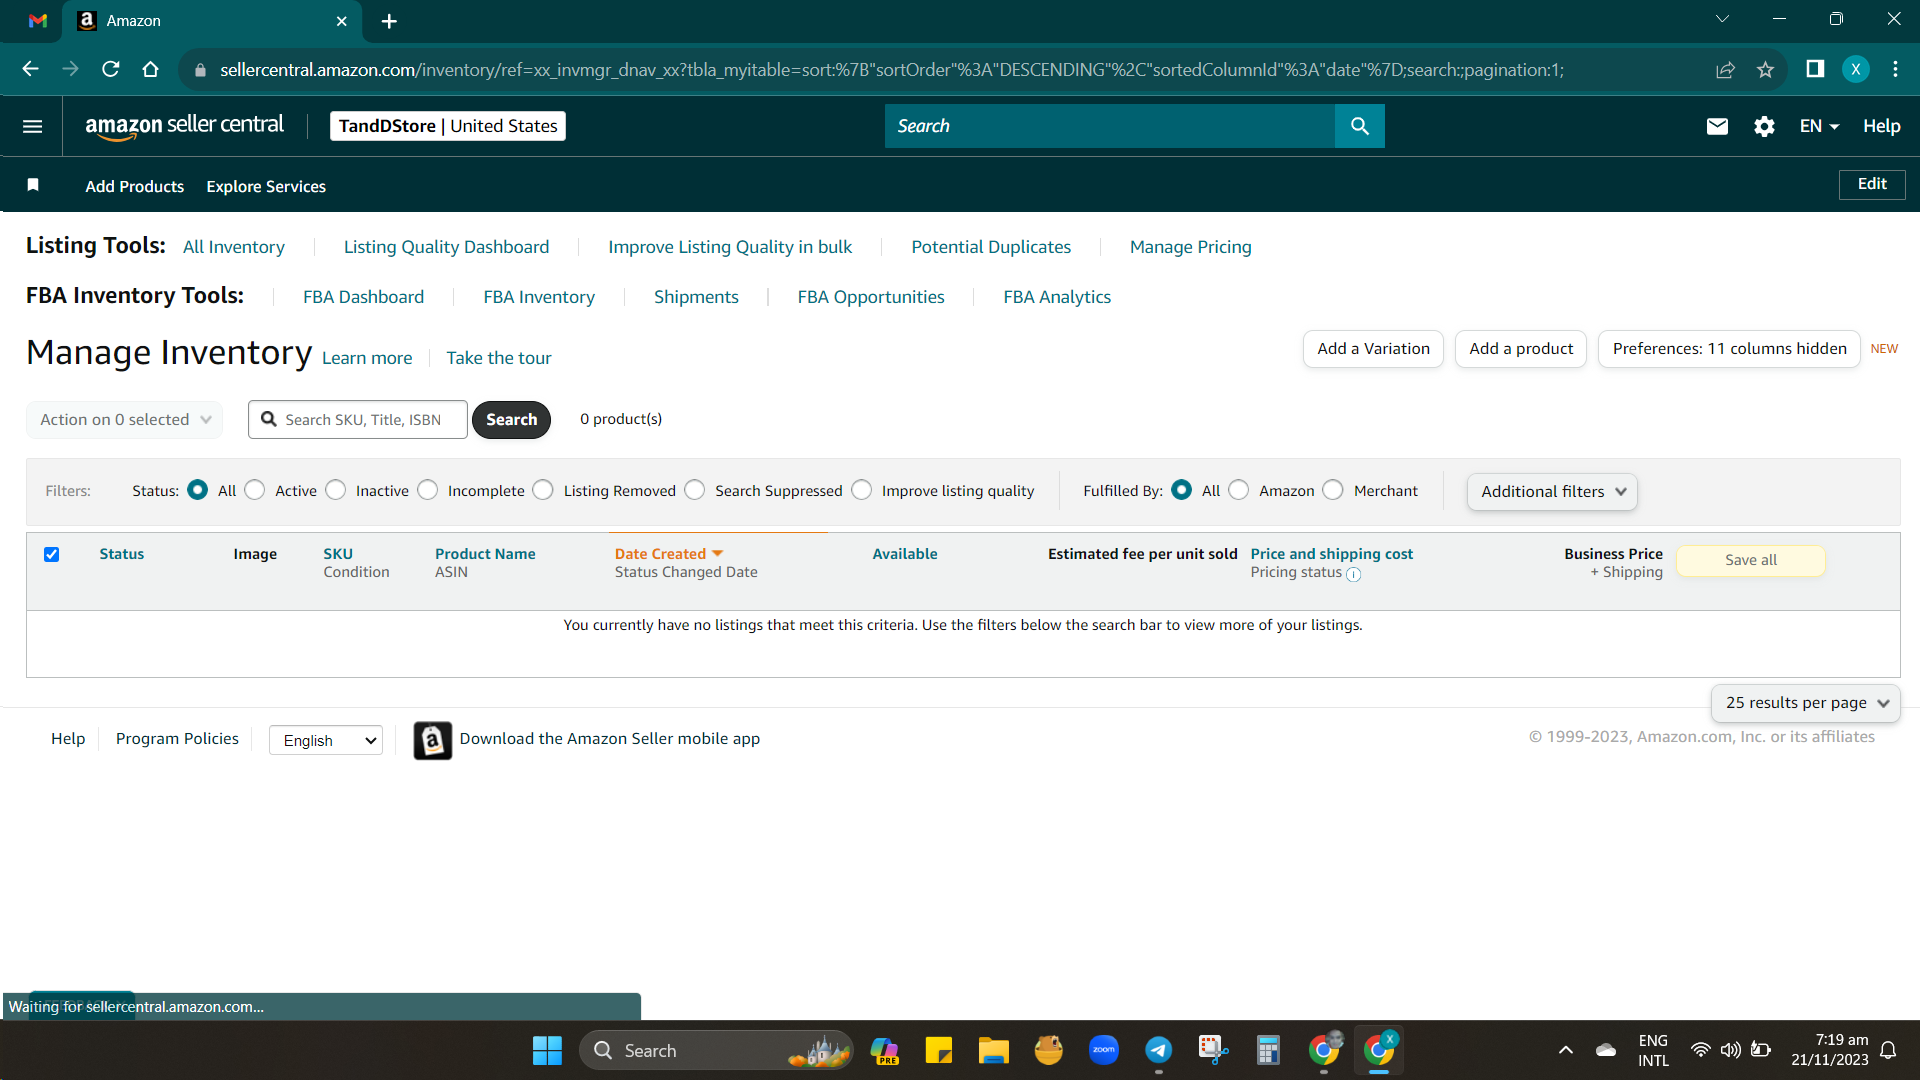Open the FBA Analytics link

[1057, 297]
